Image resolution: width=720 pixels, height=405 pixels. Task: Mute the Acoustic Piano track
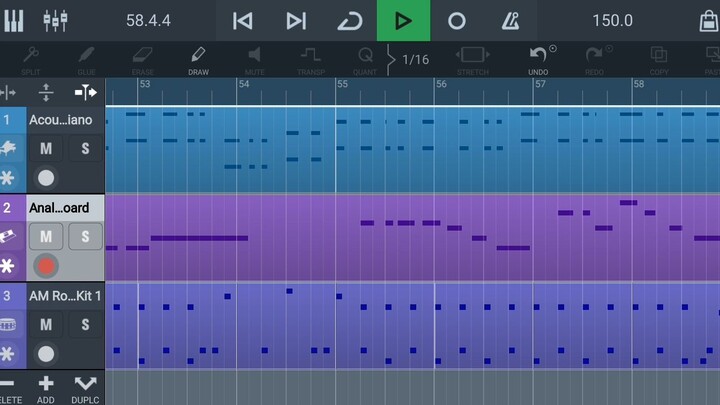(46, 149)
